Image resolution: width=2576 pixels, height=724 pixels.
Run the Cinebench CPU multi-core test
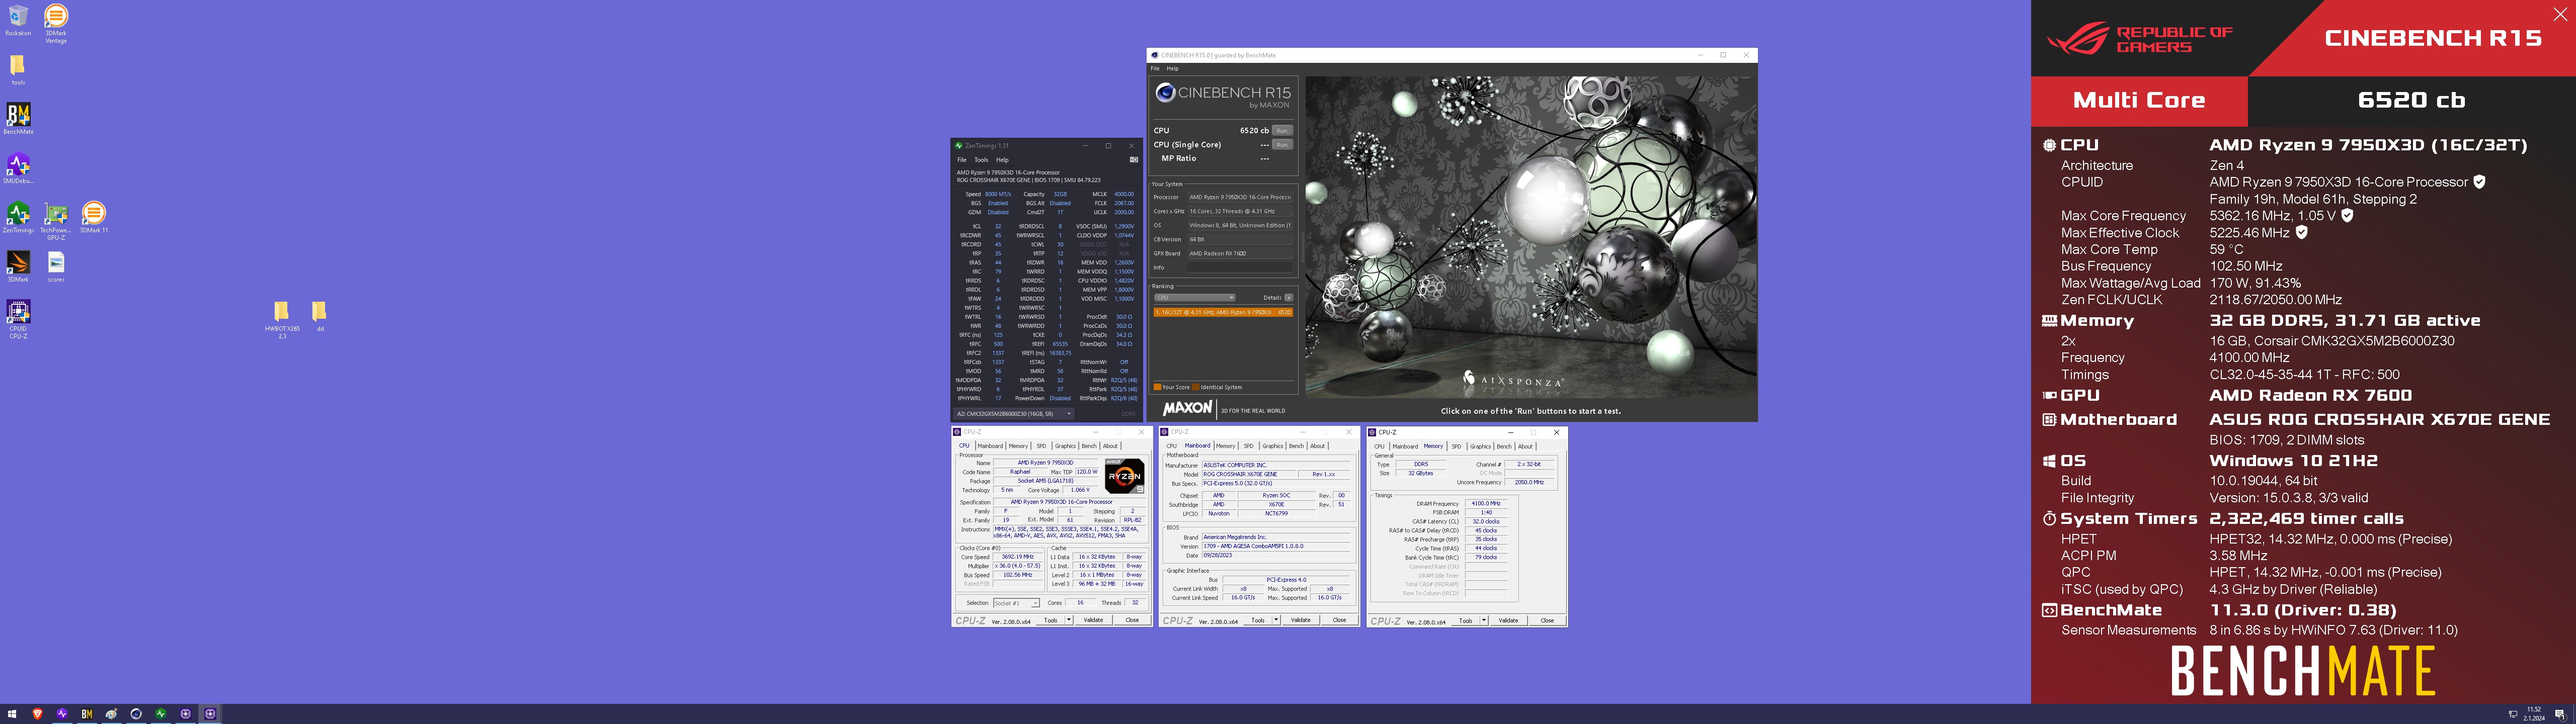tap(1282, 130)
